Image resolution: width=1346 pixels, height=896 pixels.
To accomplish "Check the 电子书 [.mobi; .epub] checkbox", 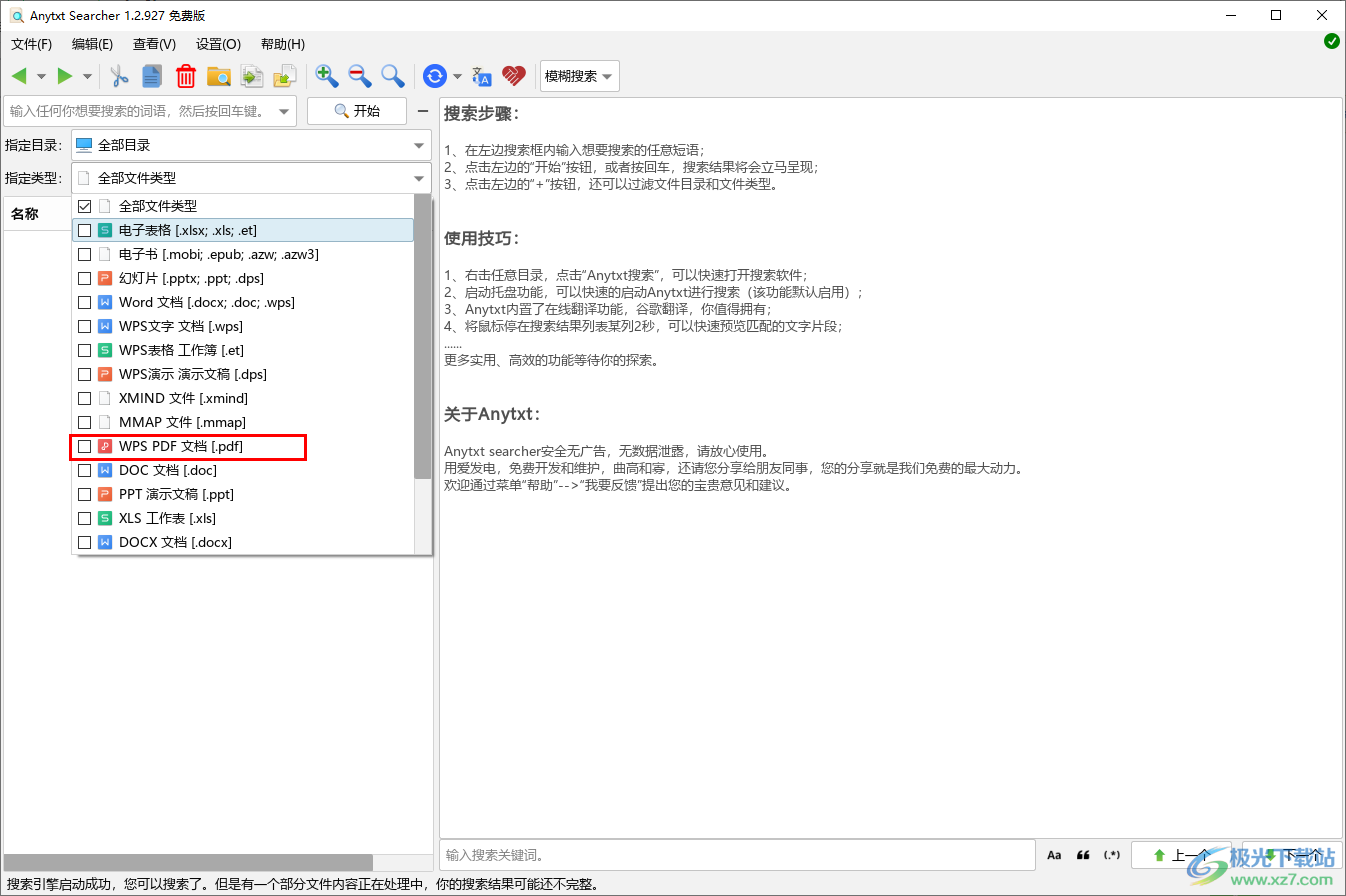I will pos(85,254).
